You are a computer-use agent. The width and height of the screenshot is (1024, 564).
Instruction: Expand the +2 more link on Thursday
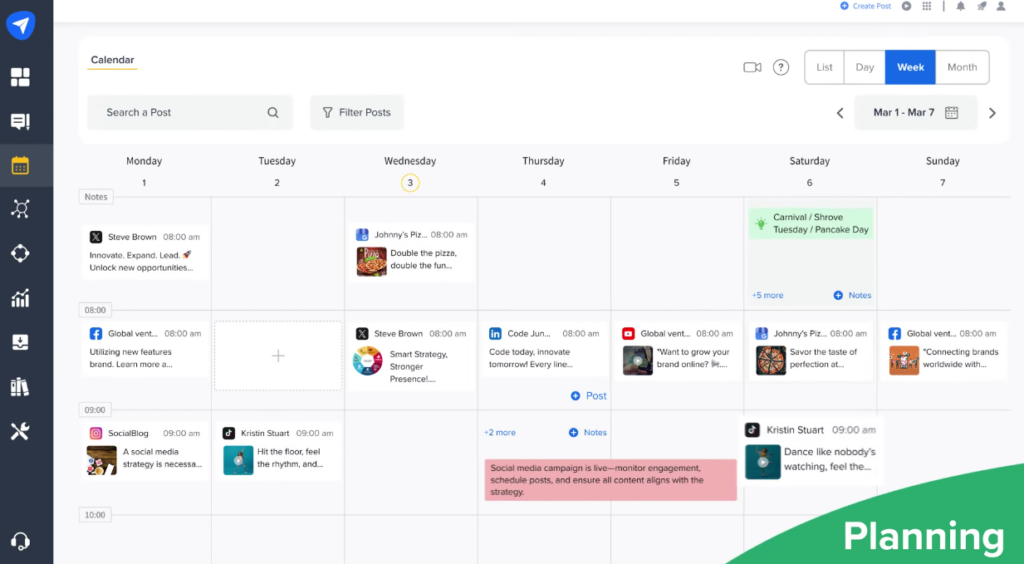point(500,432)
